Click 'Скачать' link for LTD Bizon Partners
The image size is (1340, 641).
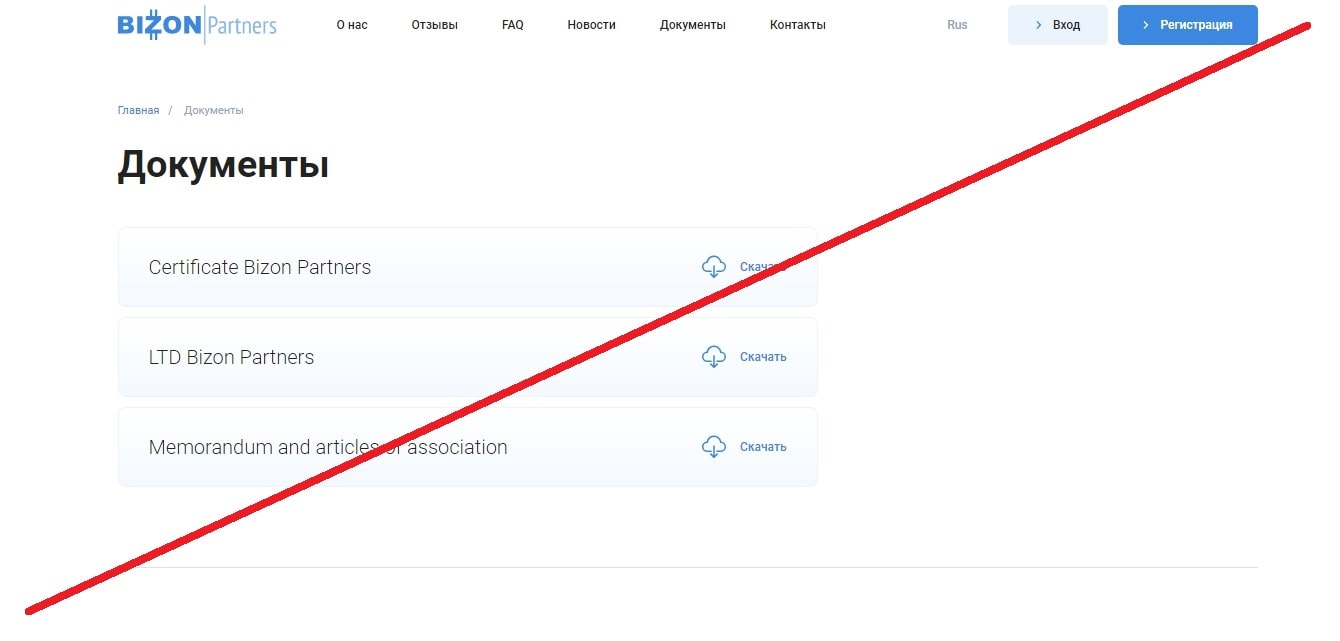(763, 357)
